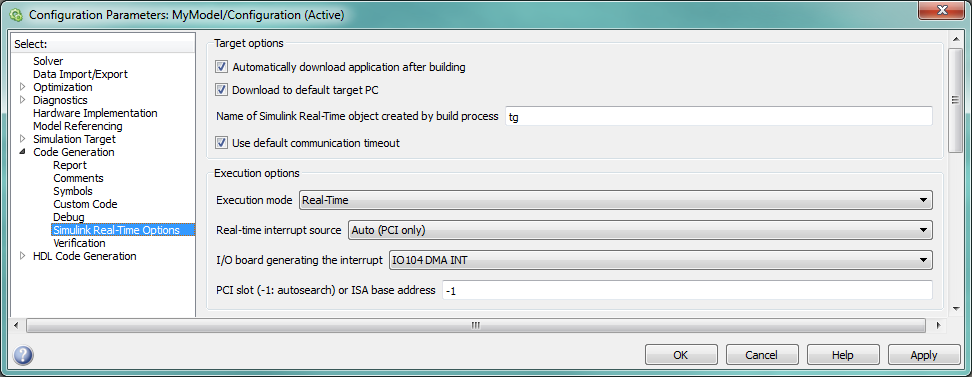The width and height of the screenshot is (972, 377).
Task: Click the PCI slot or ISA base address field
Action: (x=687, y=290)
